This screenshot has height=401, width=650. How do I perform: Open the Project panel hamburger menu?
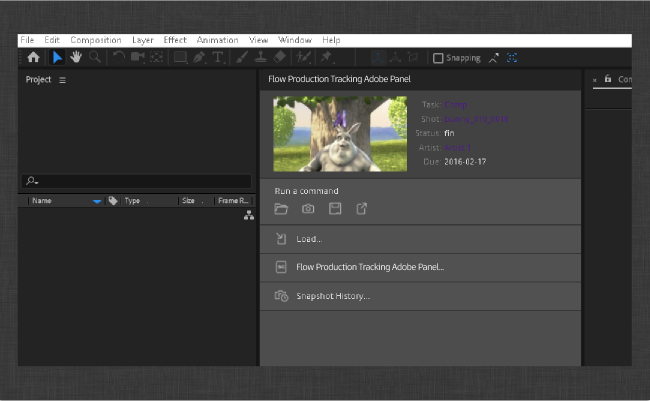(63, 80)
